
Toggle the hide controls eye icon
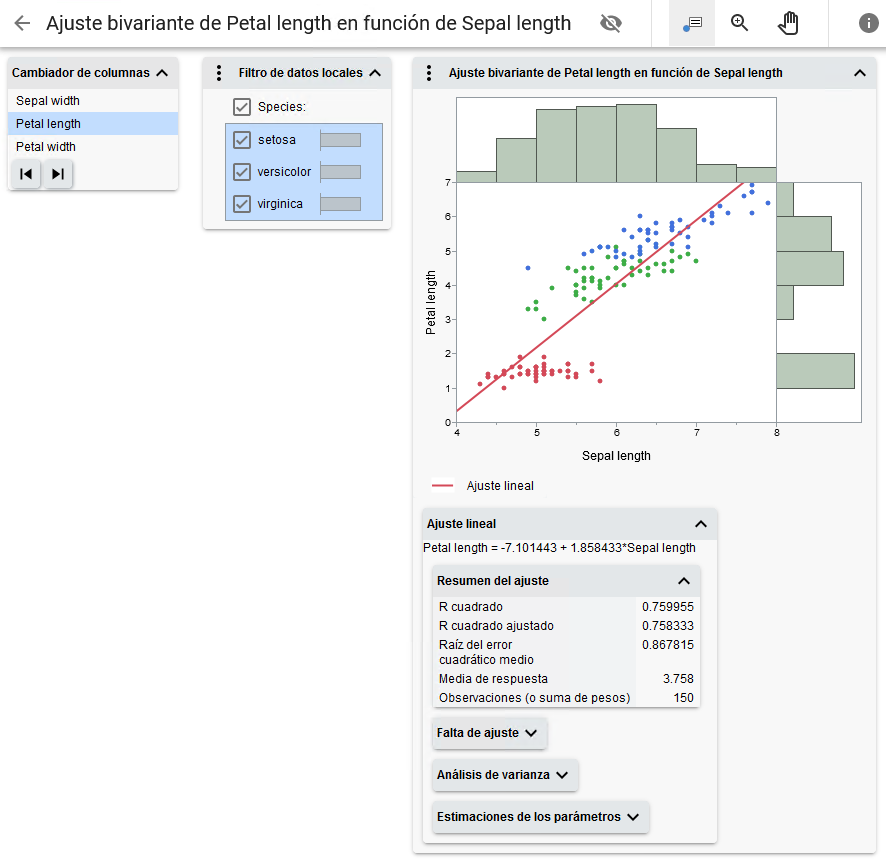click(610, 23)
